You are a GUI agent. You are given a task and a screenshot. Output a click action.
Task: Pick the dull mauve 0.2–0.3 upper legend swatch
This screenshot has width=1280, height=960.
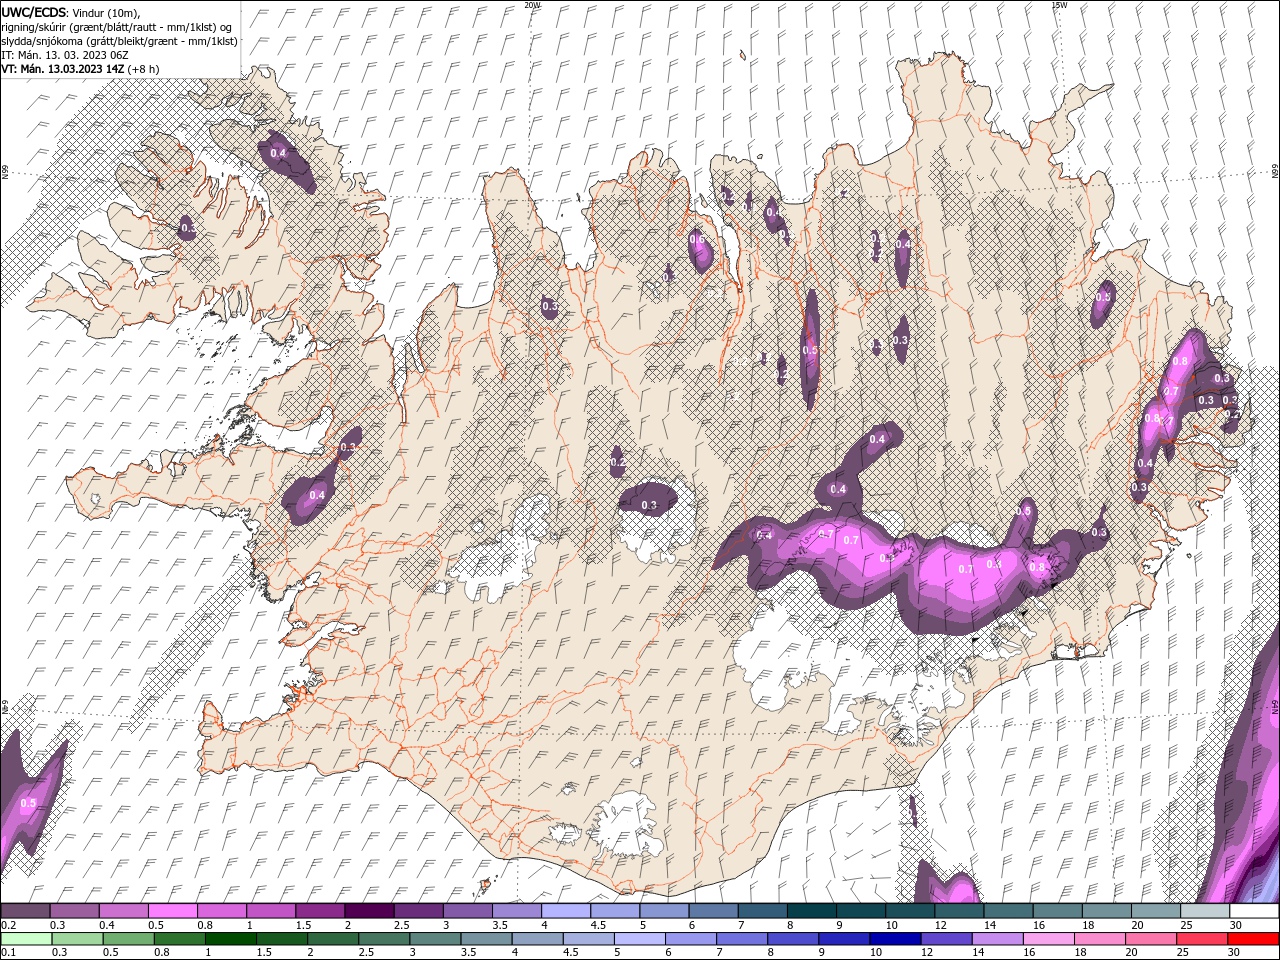(25, 911)
